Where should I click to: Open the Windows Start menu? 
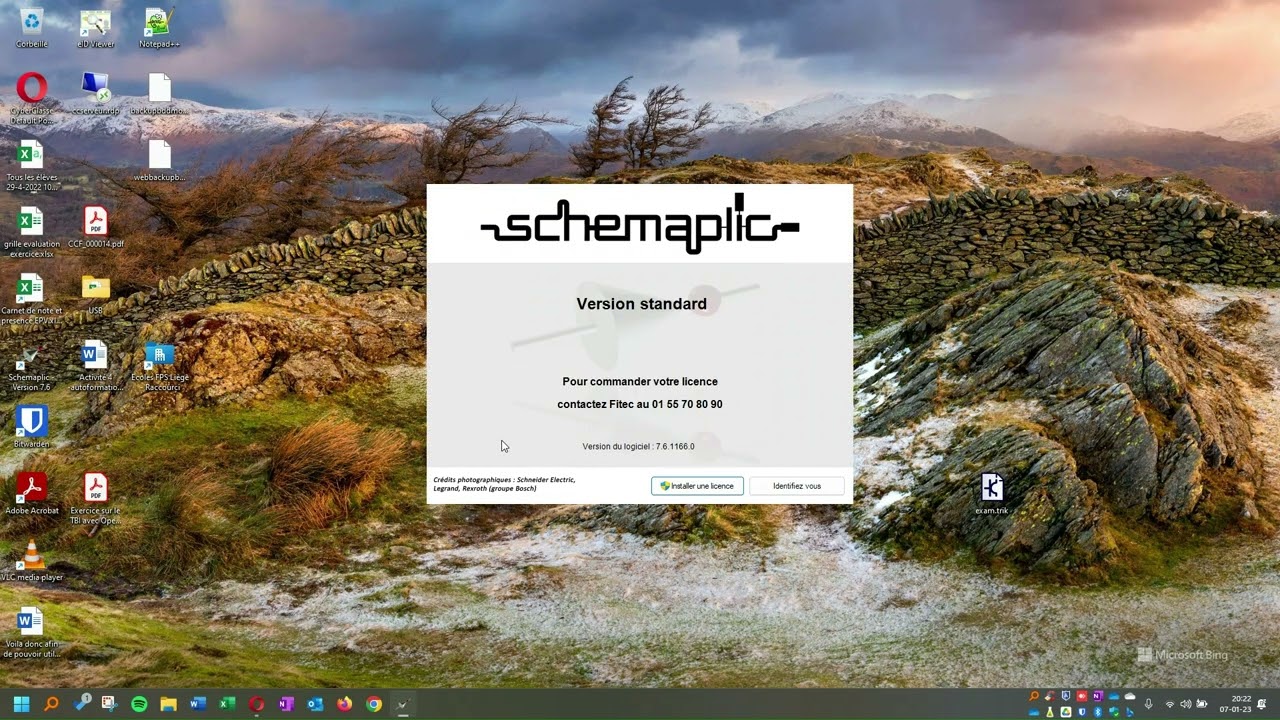[x=21, y=704]
